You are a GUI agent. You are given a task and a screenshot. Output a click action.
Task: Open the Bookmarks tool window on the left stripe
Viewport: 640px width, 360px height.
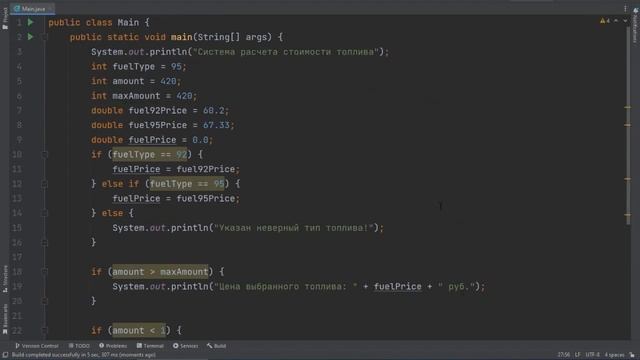(5, 319)
